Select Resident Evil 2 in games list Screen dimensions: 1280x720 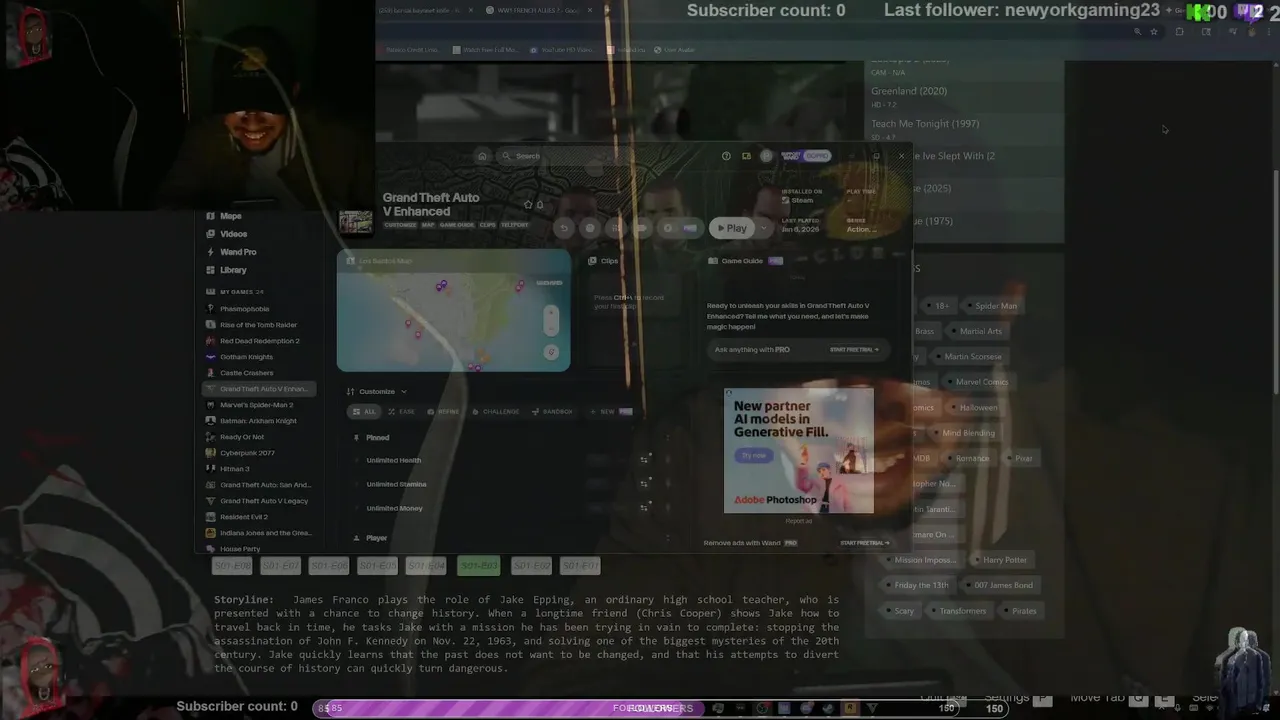point(244,517)
